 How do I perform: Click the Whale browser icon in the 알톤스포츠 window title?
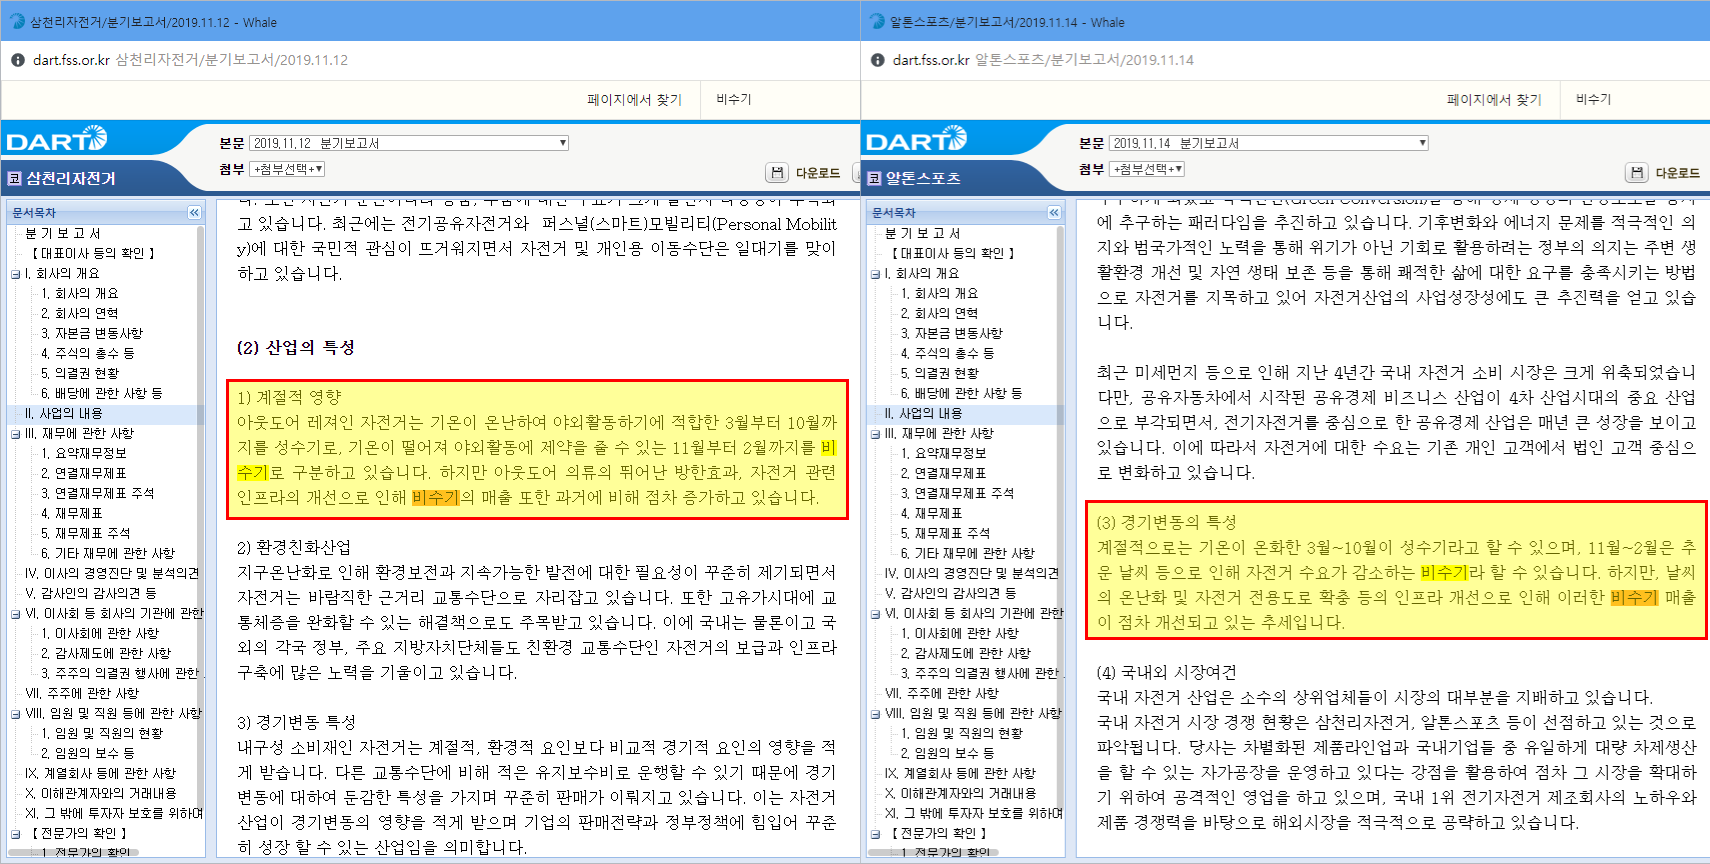[x=877, y=21]
